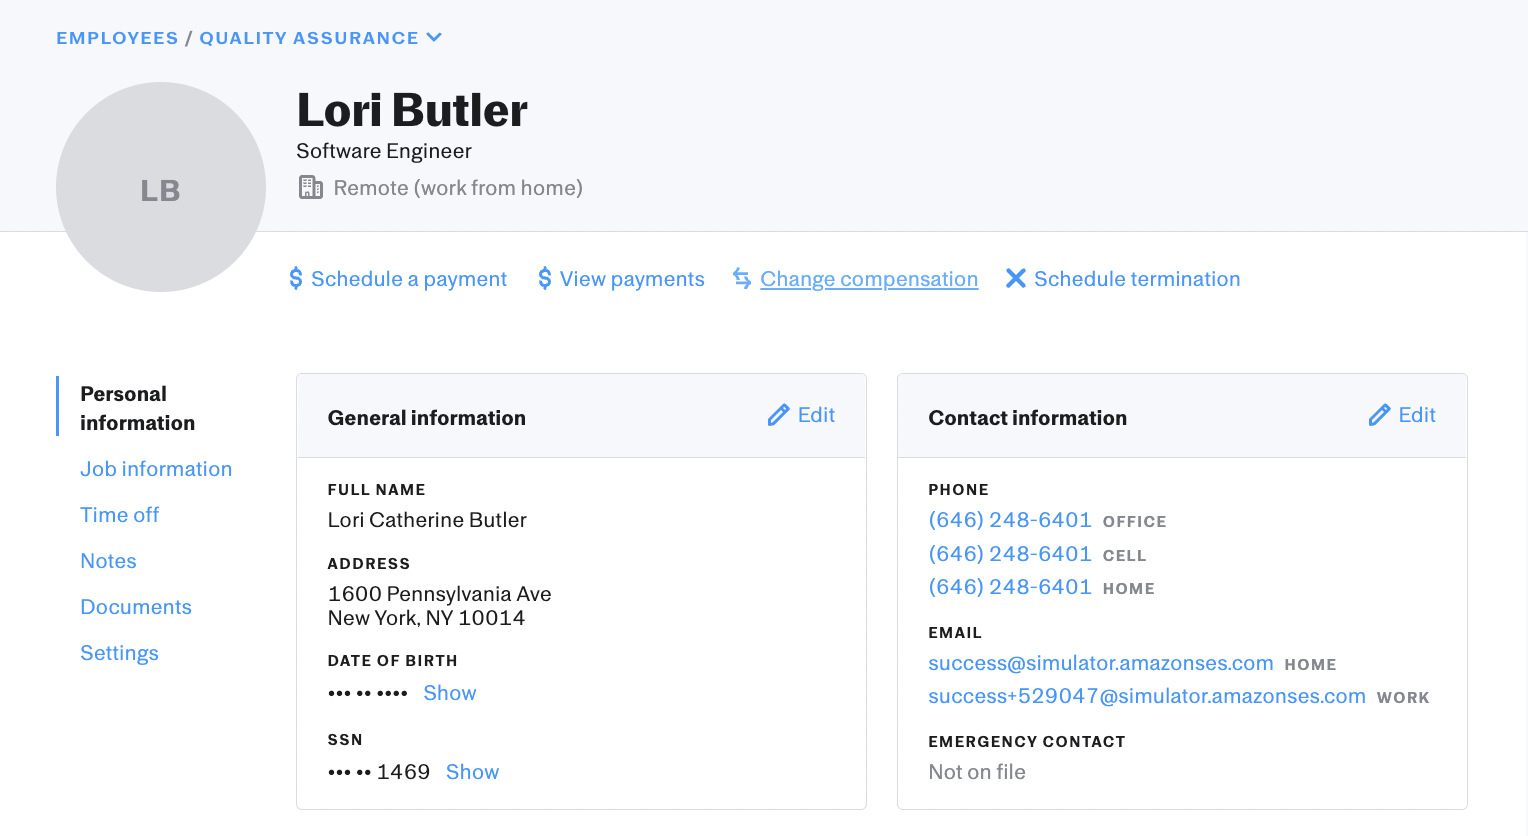Viewport: 1528px width, 836px height.
Task: Open employee Settings in sidebar
Action: pyautogui.click(x=119, y=653)
